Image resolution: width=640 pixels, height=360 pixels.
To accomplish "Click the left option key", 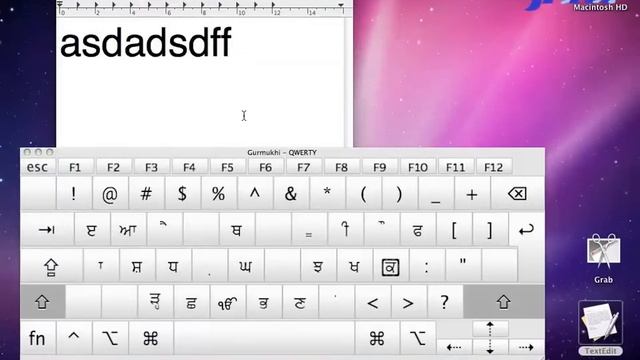I will [110, 338].
